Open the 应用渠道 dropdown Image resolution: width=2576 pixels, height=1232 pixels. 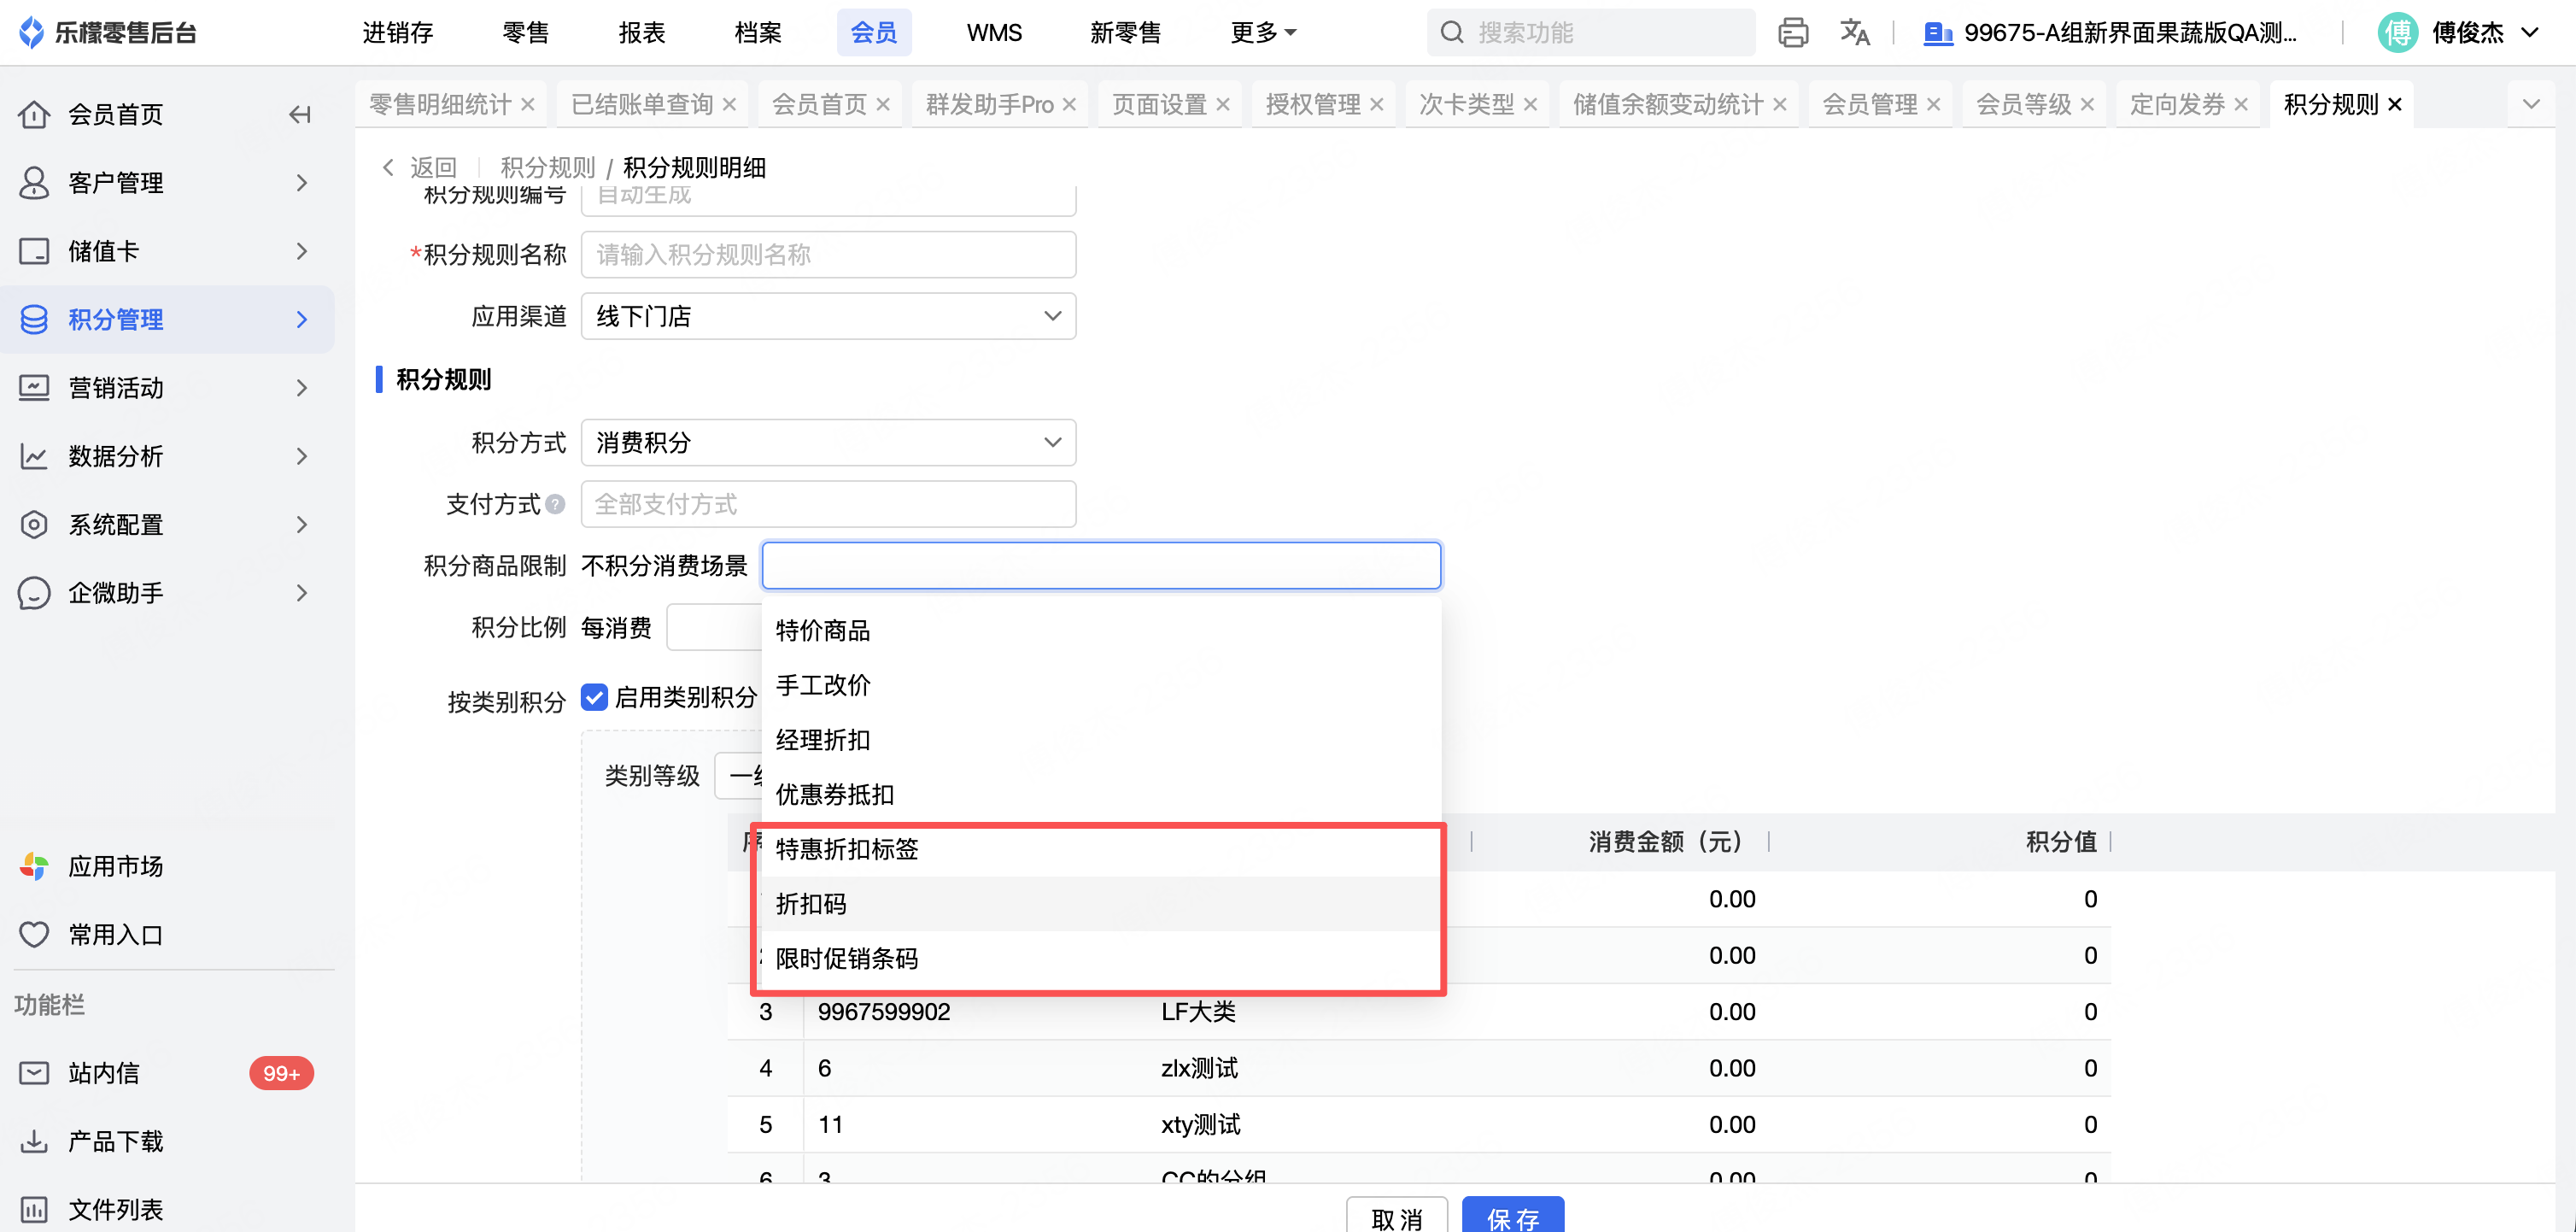[828, 316]
